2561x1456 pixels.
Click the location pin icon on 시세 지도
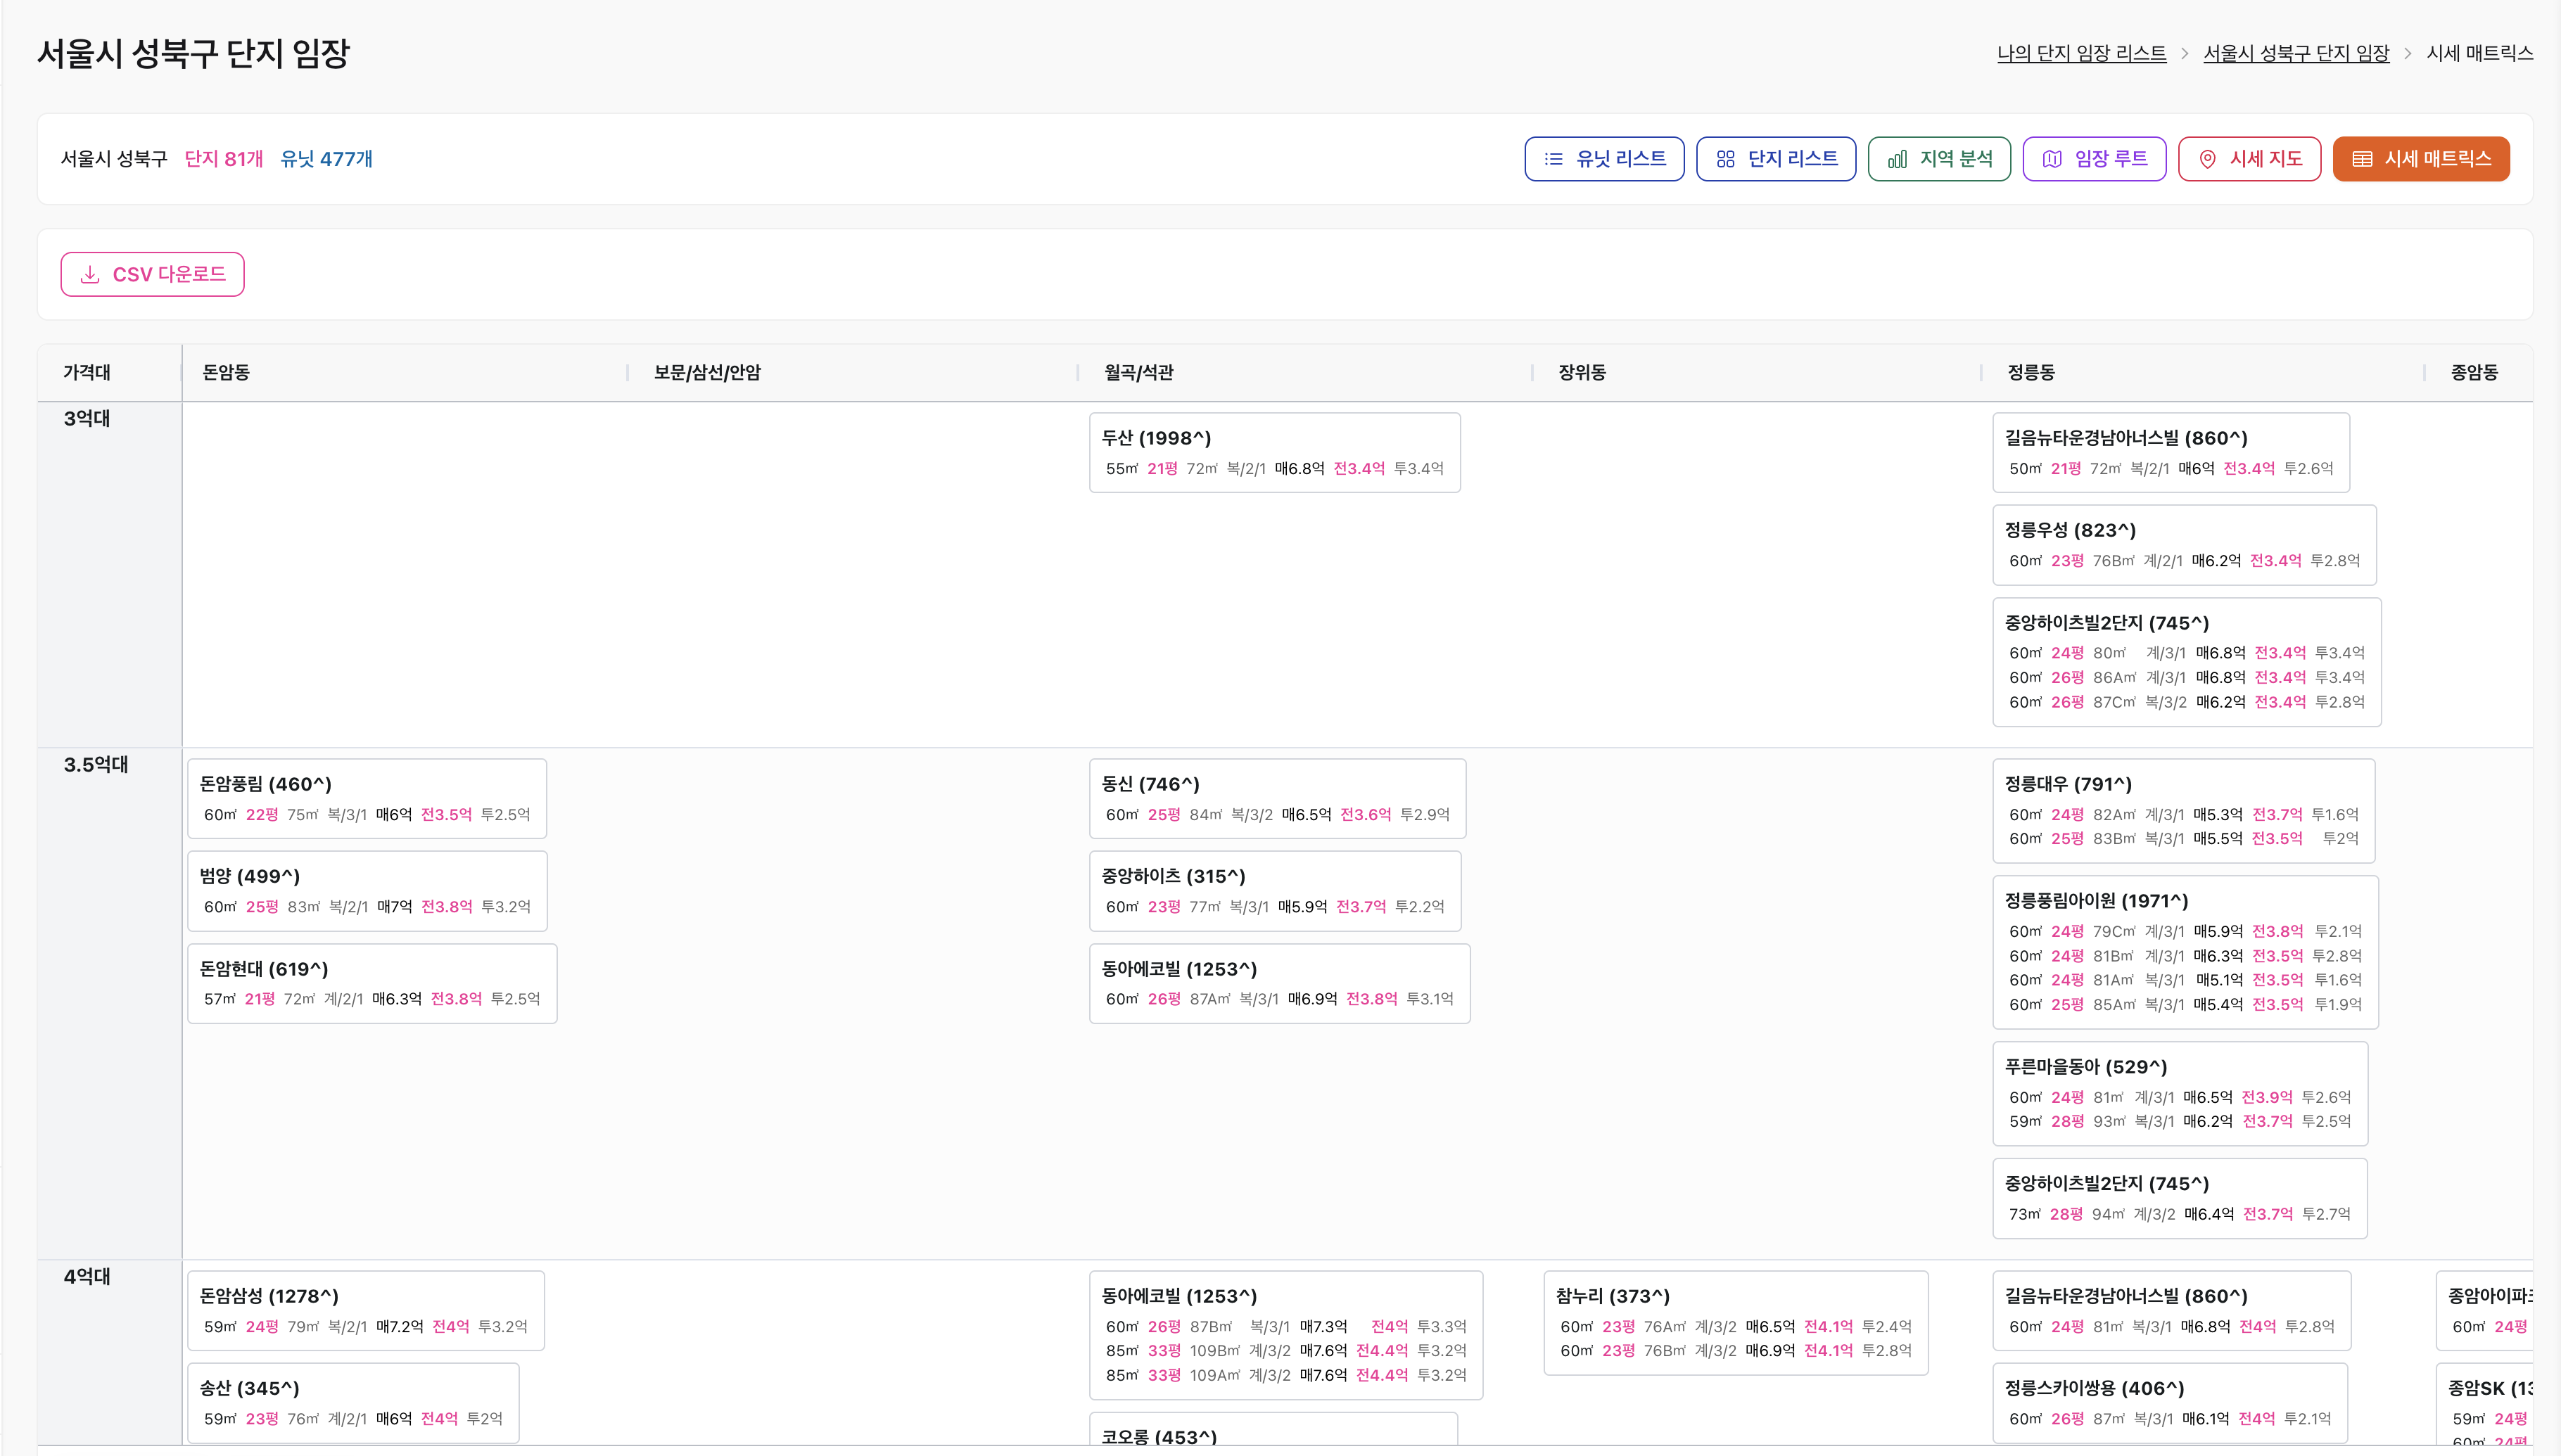click(2207, 159)
